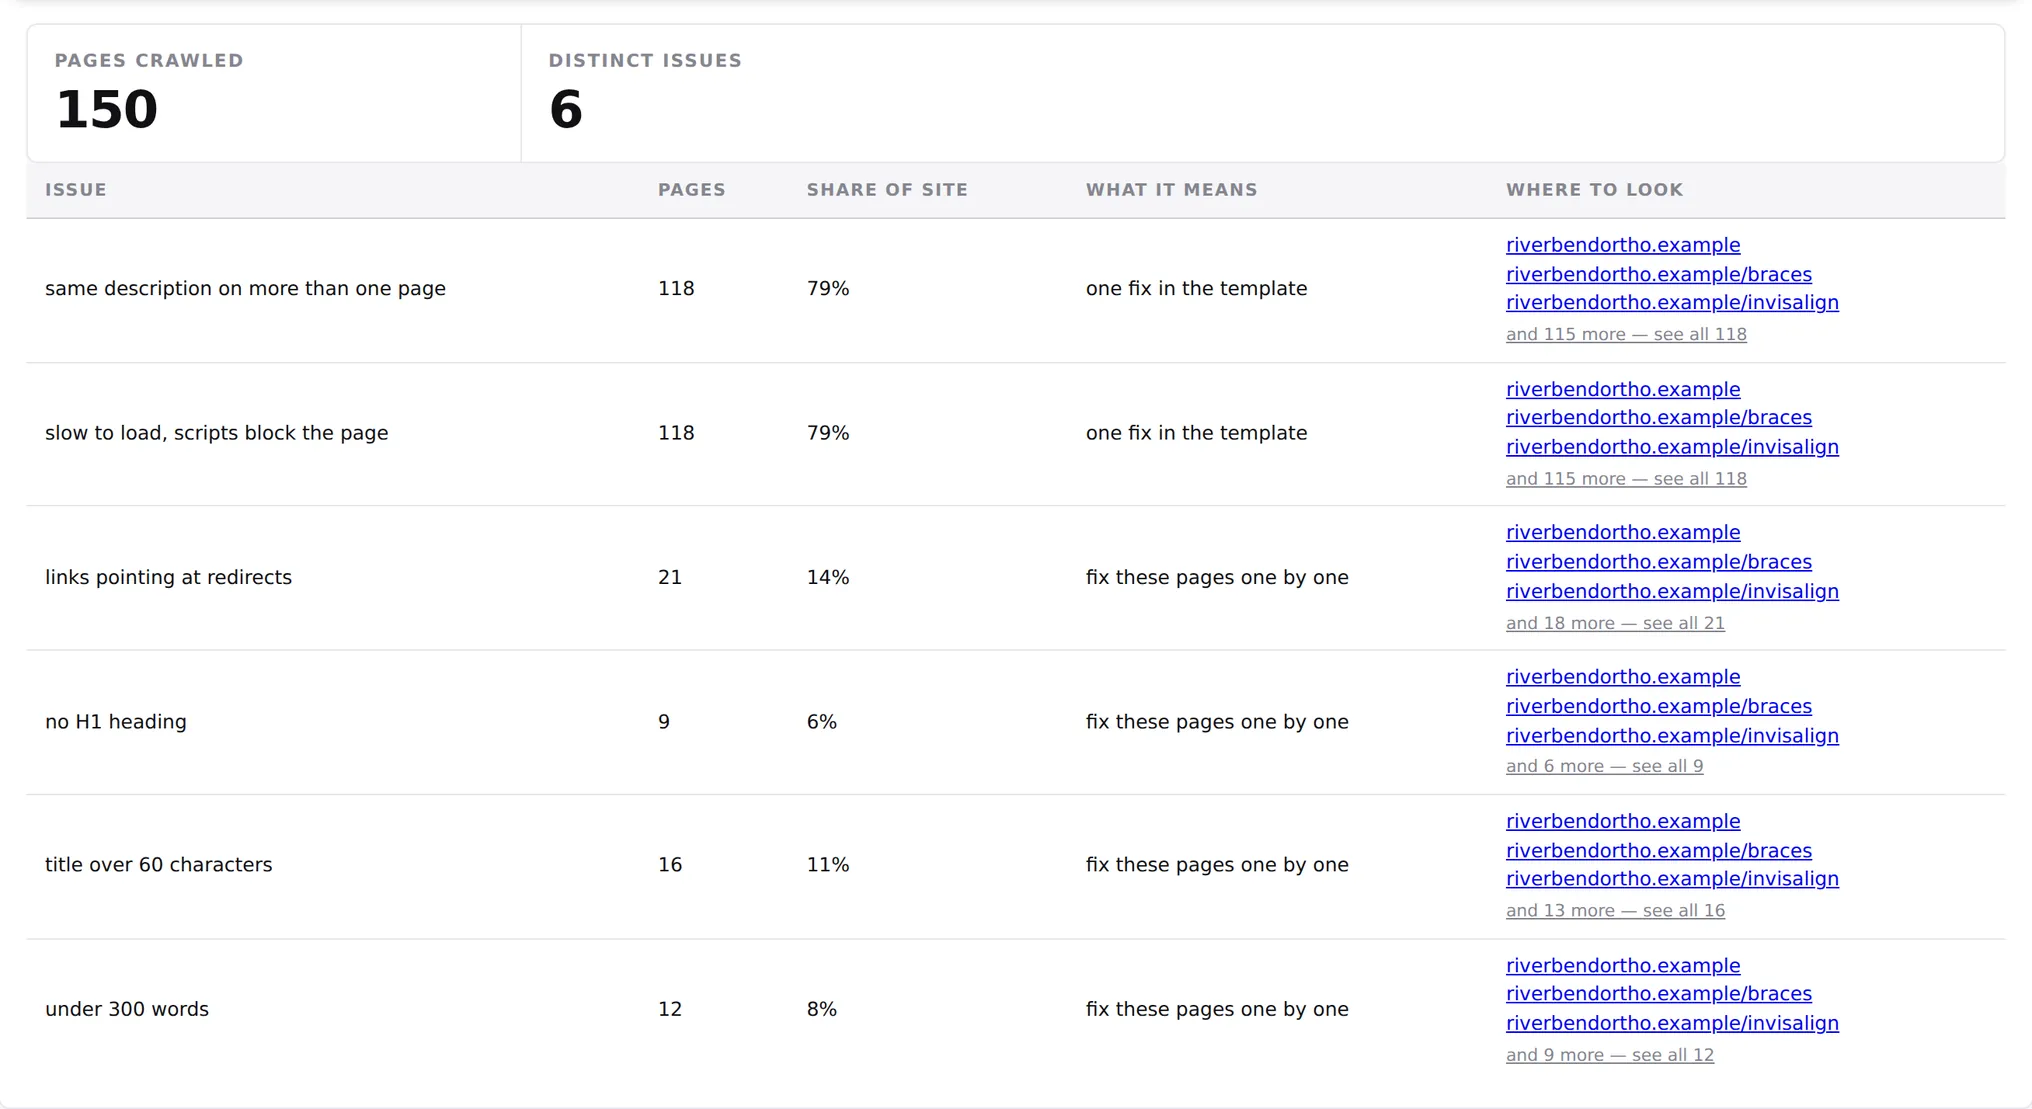Click the 14% share of site cell
Screen dimensions: 2032x1109
827,577
